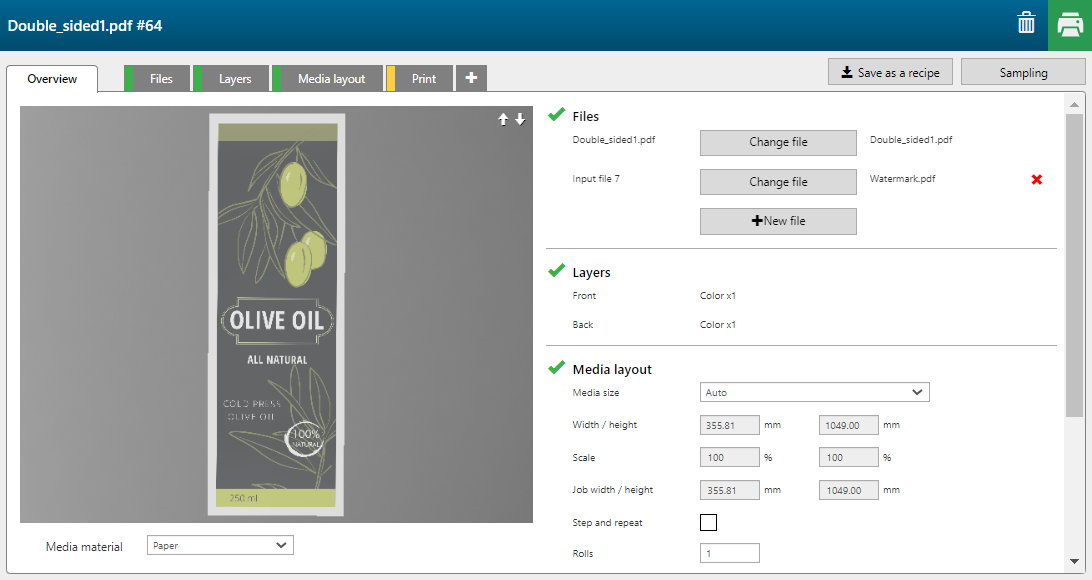Click the green printer icon
This screenshot has width=1092, height=580.
coord(1069,24)
